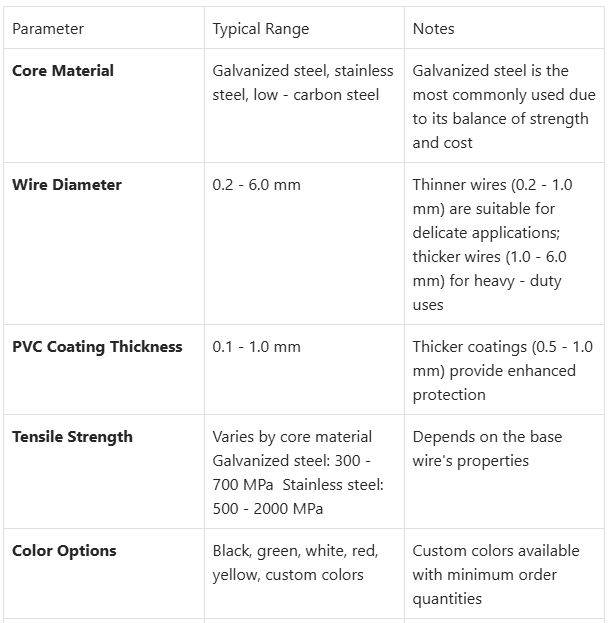
Task: Click the empty cell under Color Options label
Action: (x=100, y=590)
